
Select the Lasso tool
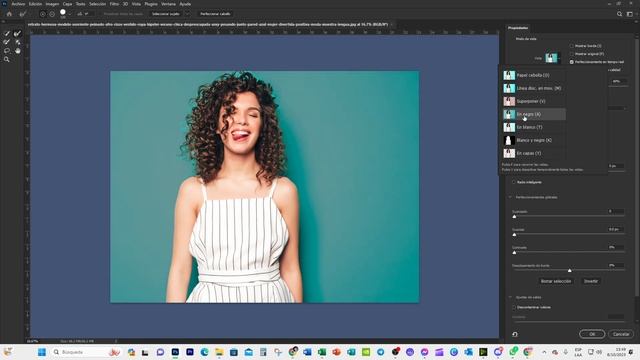(x=7, y=51)
